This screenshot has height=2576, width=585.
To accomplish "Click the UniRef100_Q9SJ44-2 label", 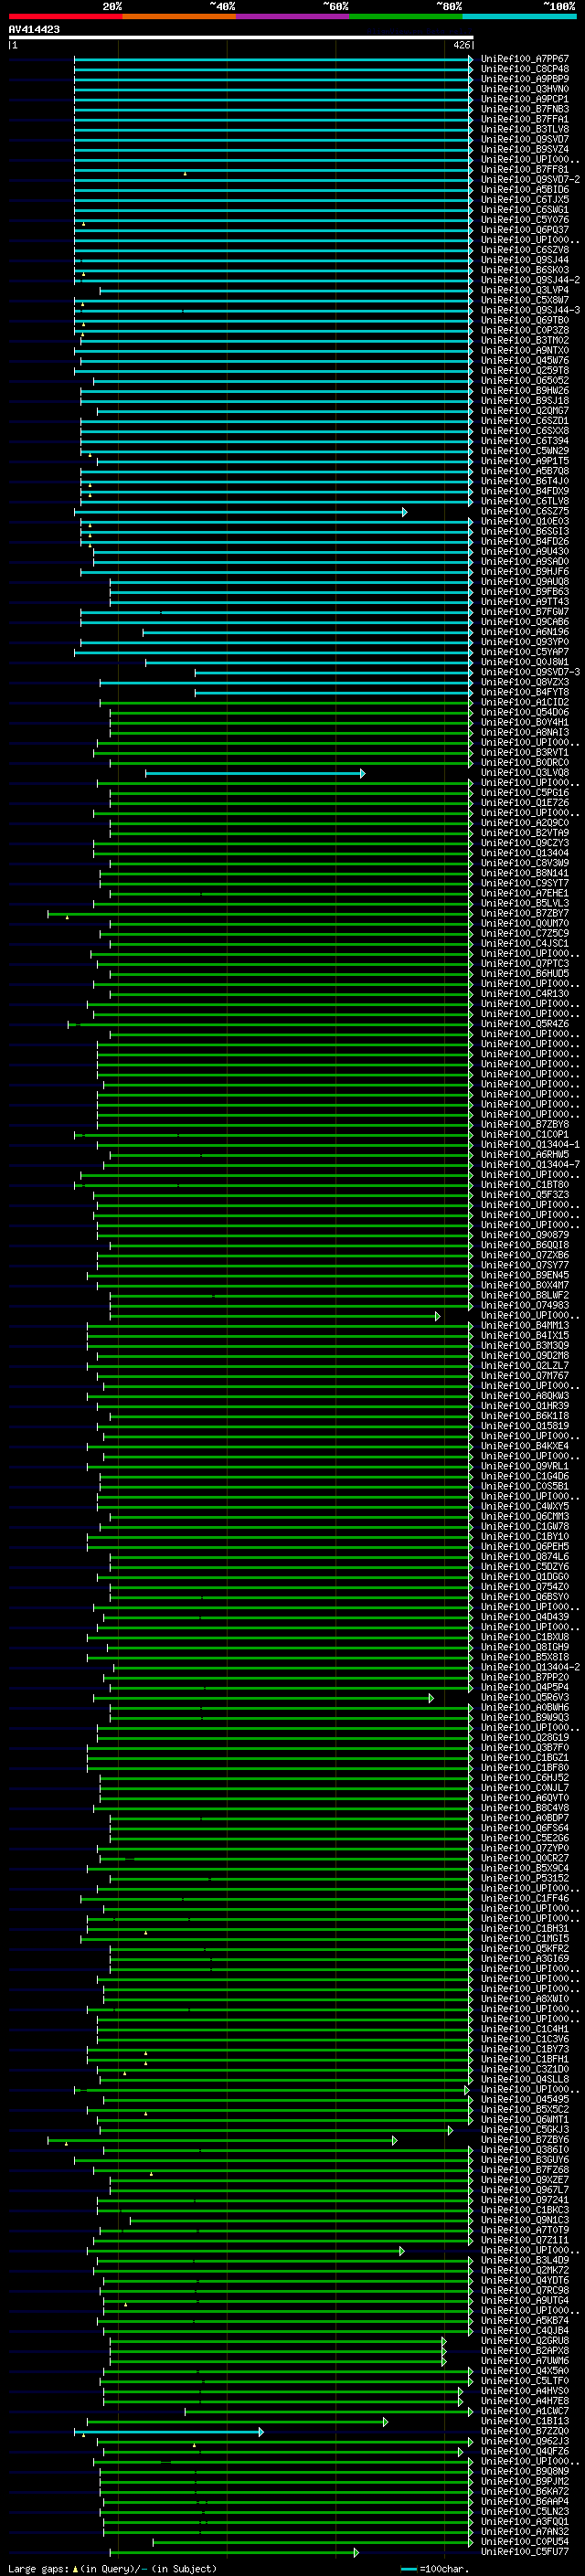I will tap(530, 280).
